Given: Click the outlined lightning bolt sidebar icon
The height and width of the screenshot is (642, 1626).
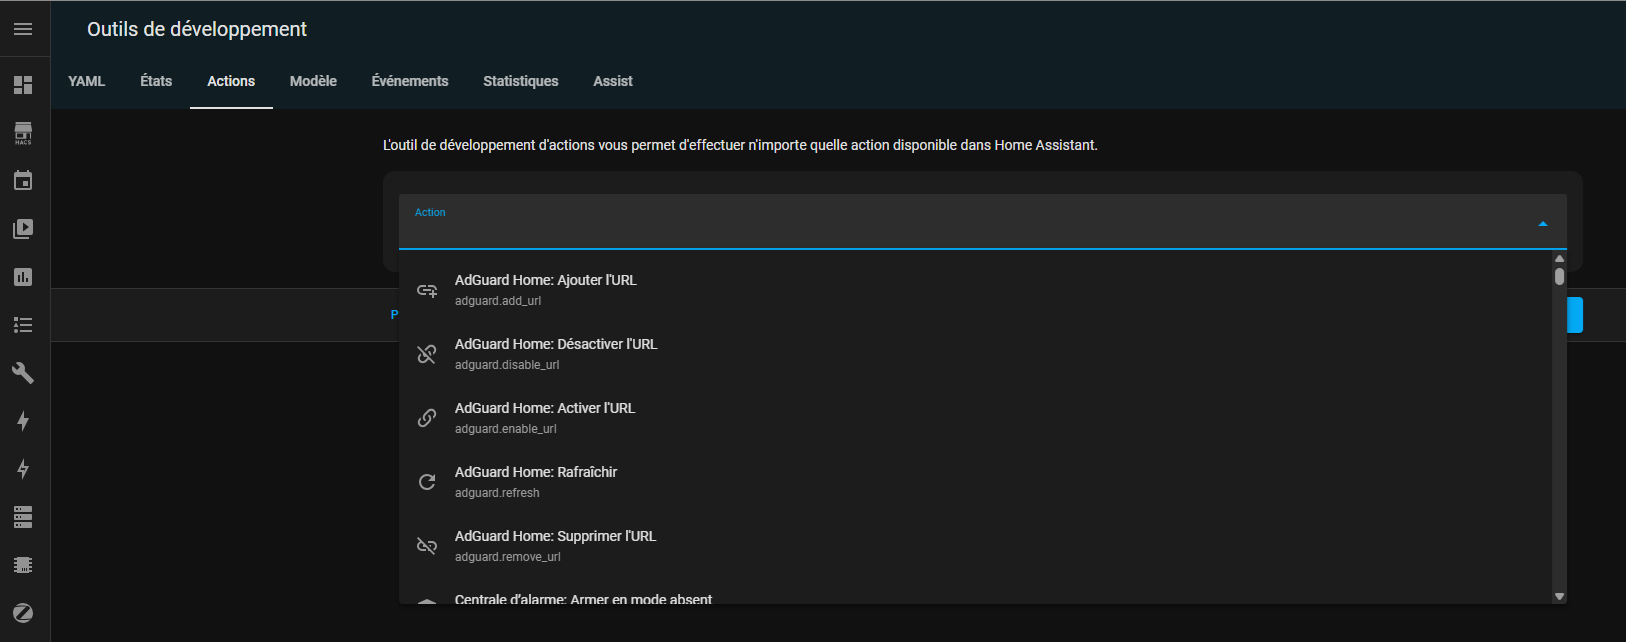Looking at the screenshot, I should pos(23,469).
